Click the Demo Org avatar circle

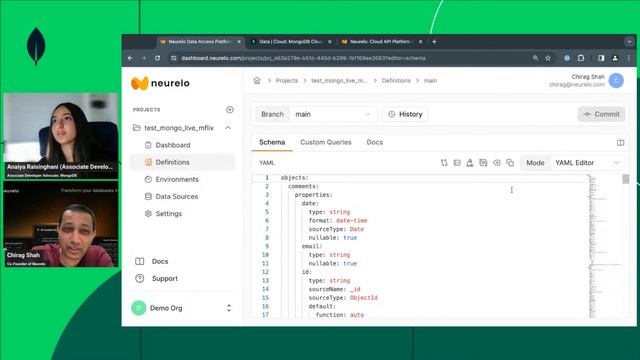pos(138,308)
